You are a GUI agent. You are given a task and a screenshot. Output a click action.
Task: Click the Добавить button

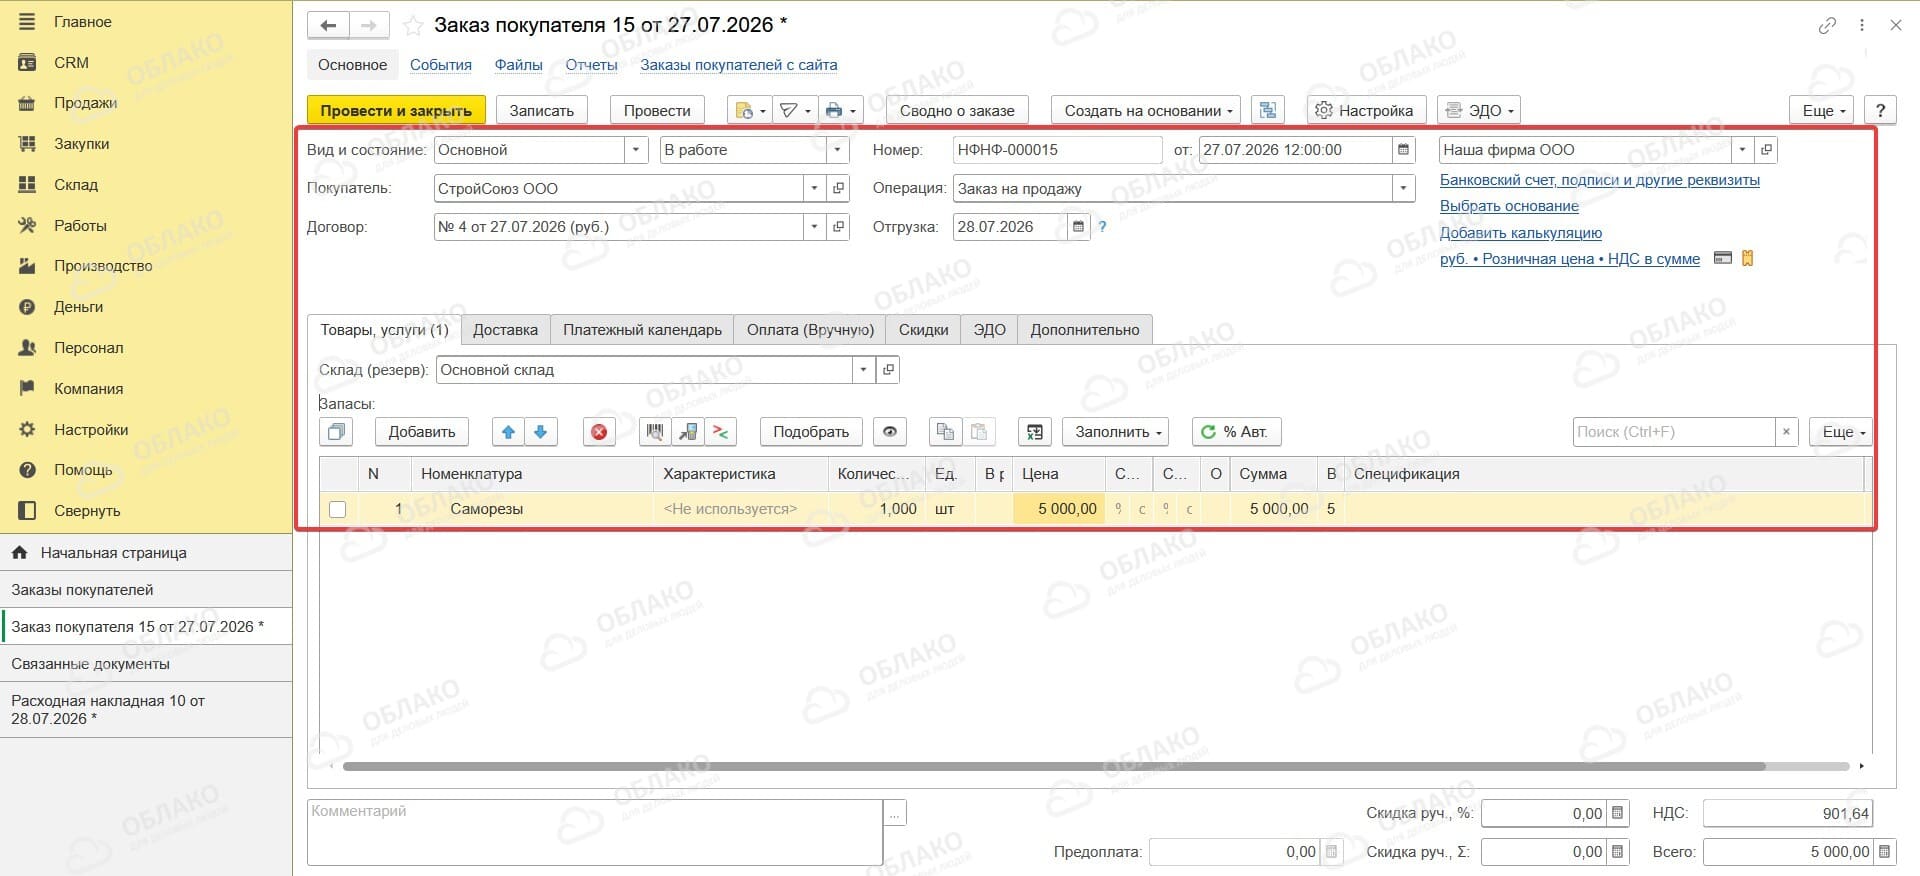422,432
